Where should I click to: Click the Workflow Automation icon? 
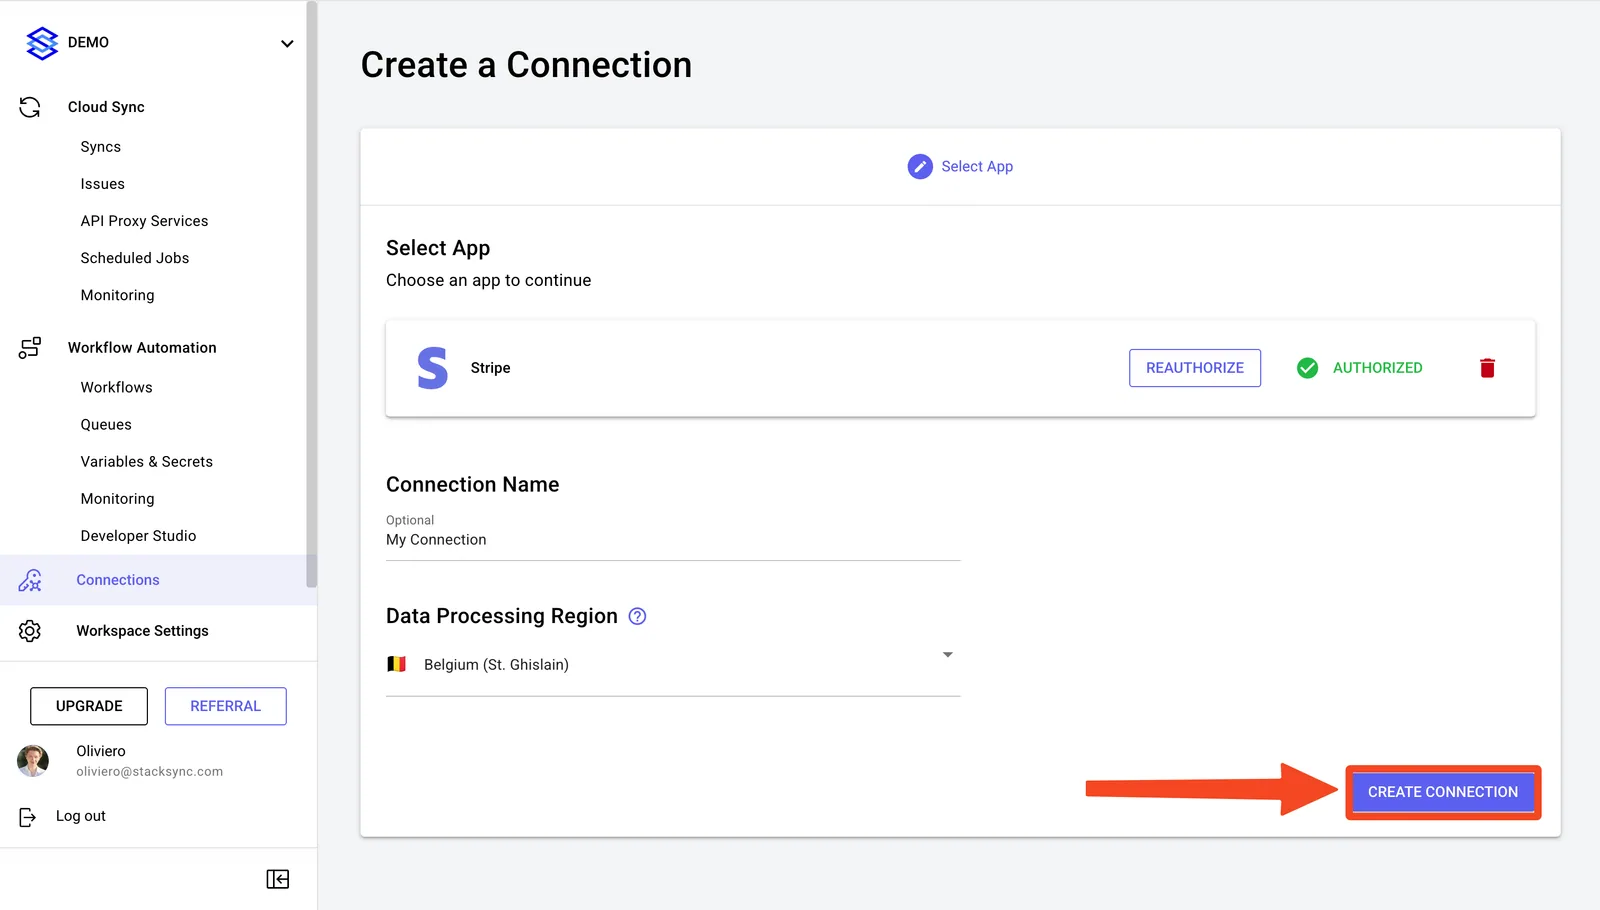tap(30, 347)
